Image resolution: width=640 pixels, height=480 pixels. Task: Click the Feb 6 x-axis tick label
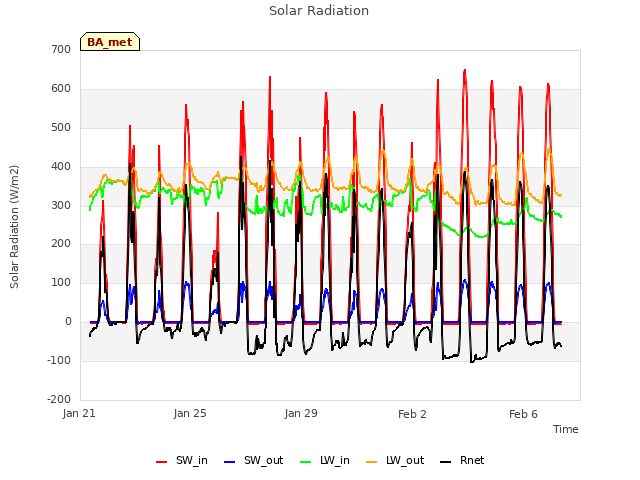[x=523, y=414]
